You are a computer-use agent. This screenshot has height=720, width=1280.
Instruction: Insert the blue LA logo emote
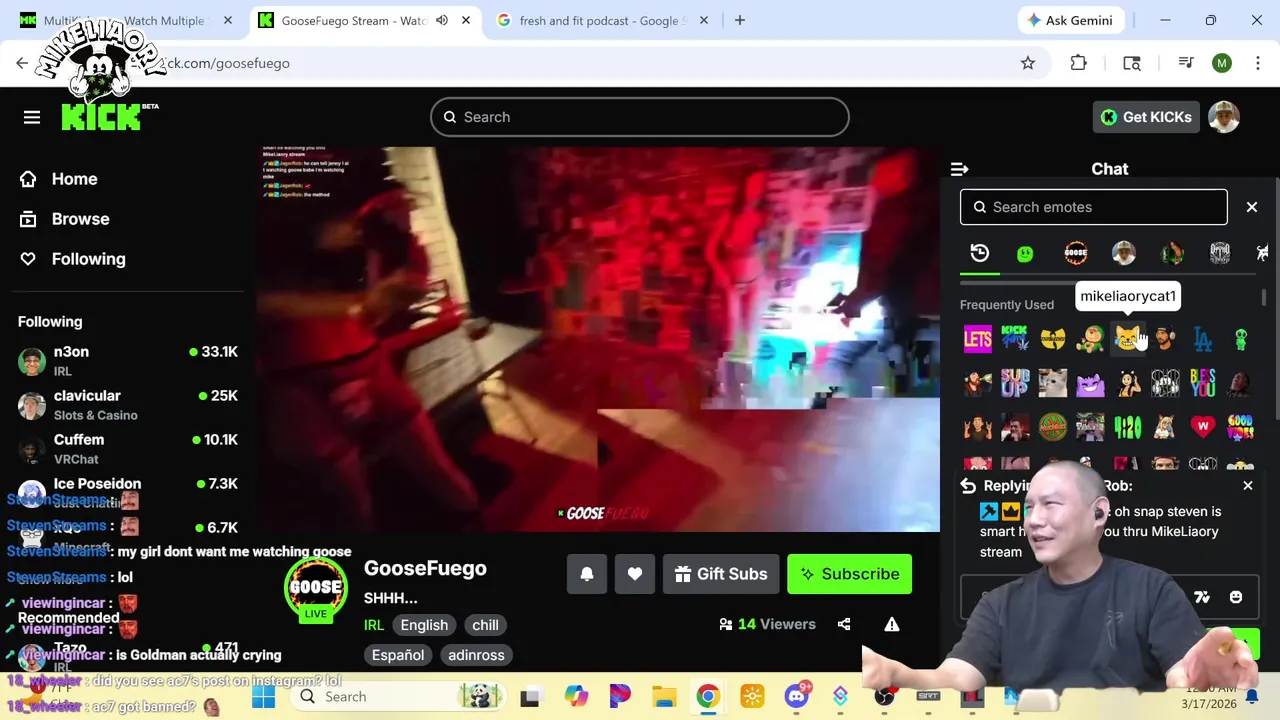click(x=1203, y=339)
